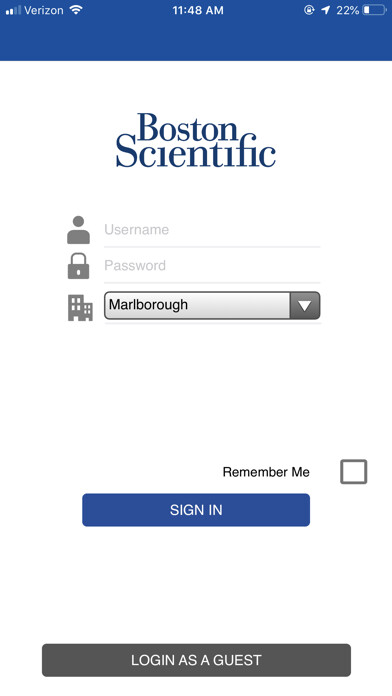The width and height of the screenshot is (392, 696).
Task: Click the user silhouette icon beside Username
Action: (x=79, y=230)
